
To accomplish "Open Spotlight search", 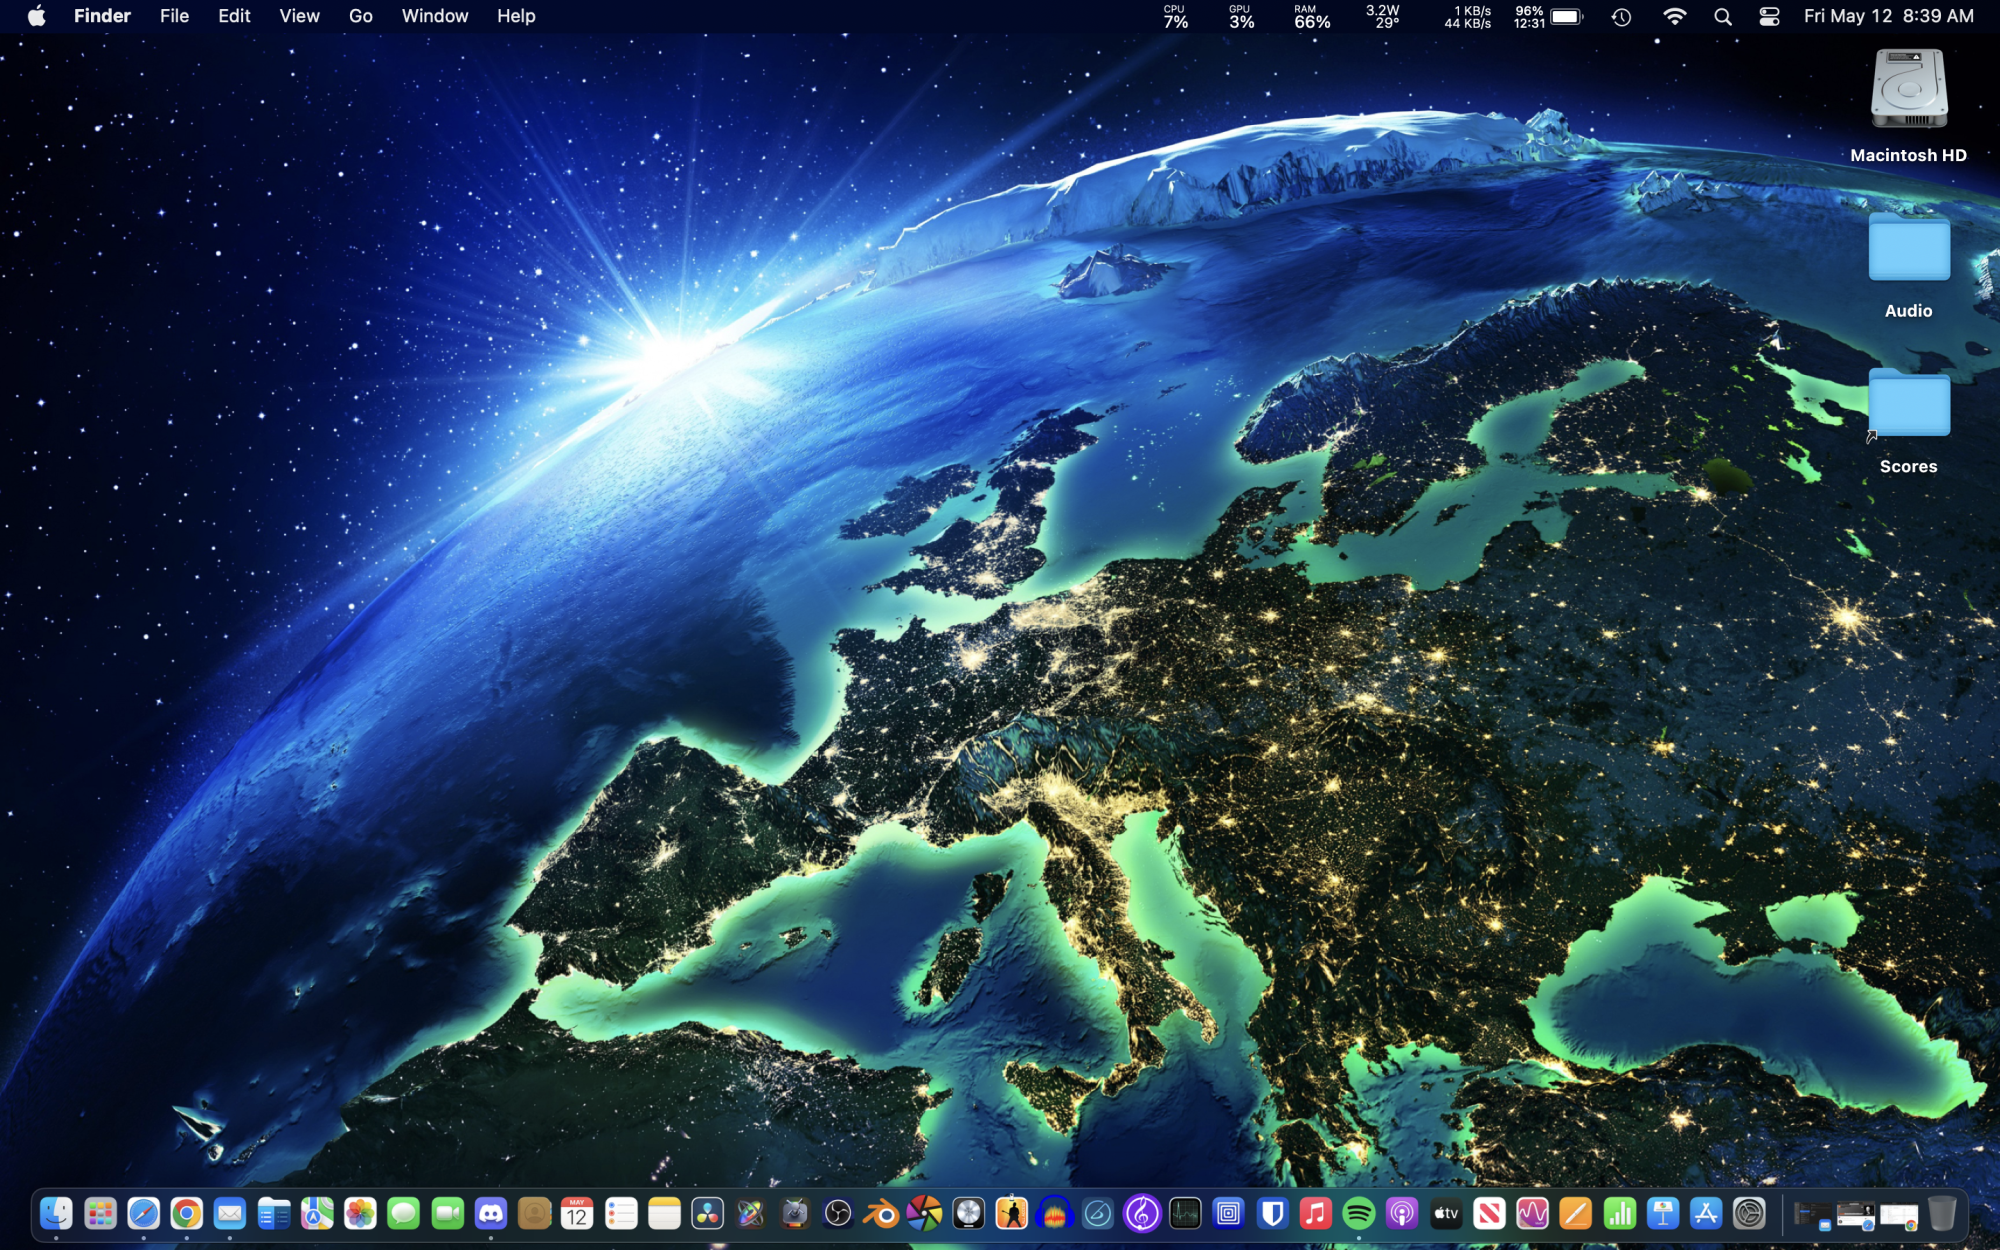I will [x=1722, y=16].
